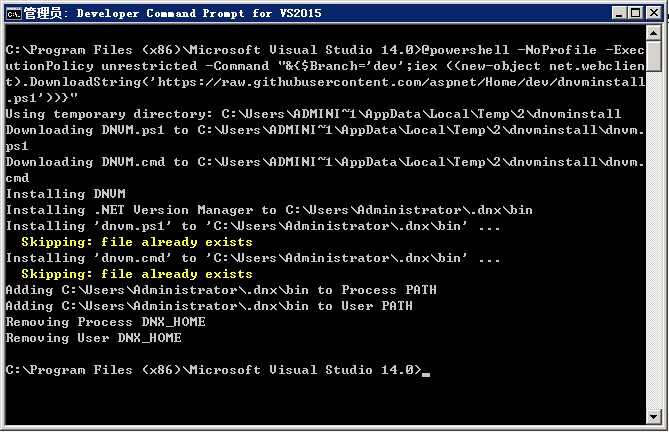Image resolution: width=669 pixels, height=432 pixels.
Task: Click the Installing DNVM output line
Action: (66, 194)
